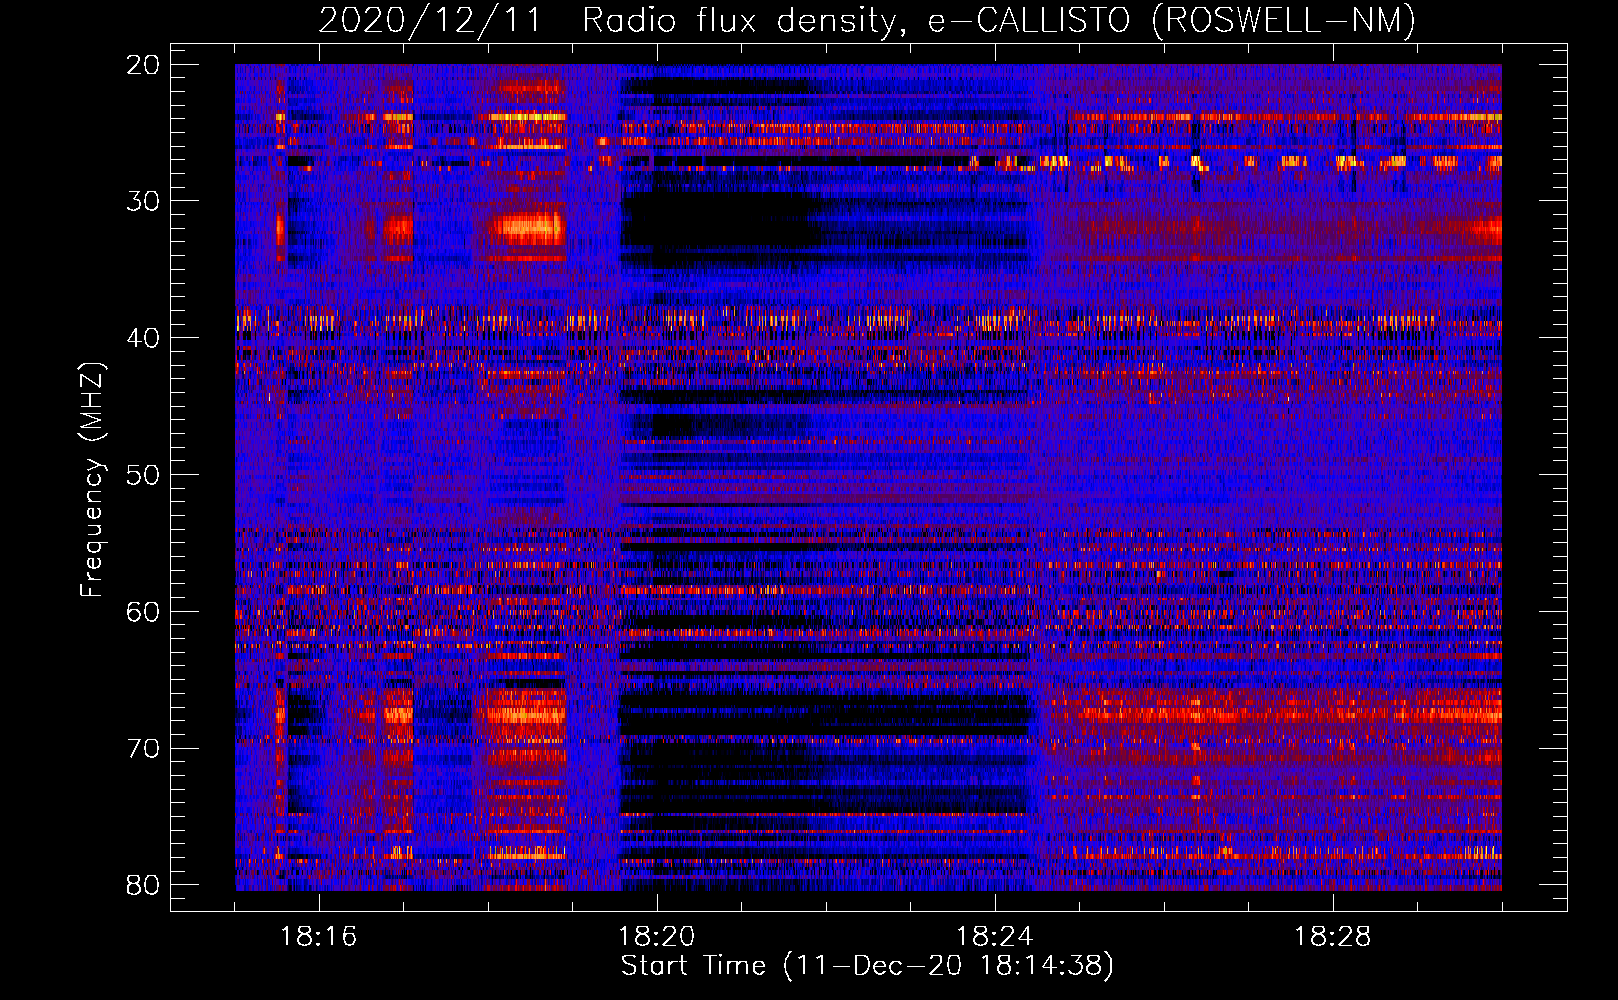Click the 60 frequency tick label
This screenshot has height=1000, width=1618.
pyautogui.click(x=143, y=612)
